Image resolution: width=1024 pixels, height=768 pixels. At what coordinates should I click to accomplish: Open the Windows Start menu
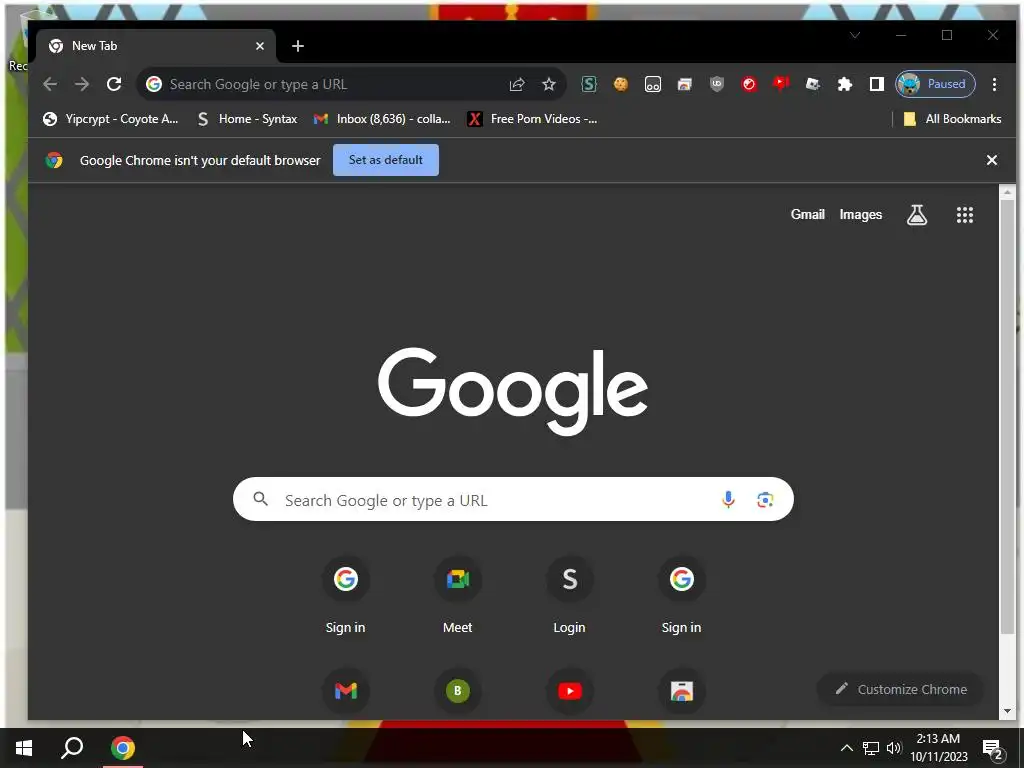(x=24, y=748)
